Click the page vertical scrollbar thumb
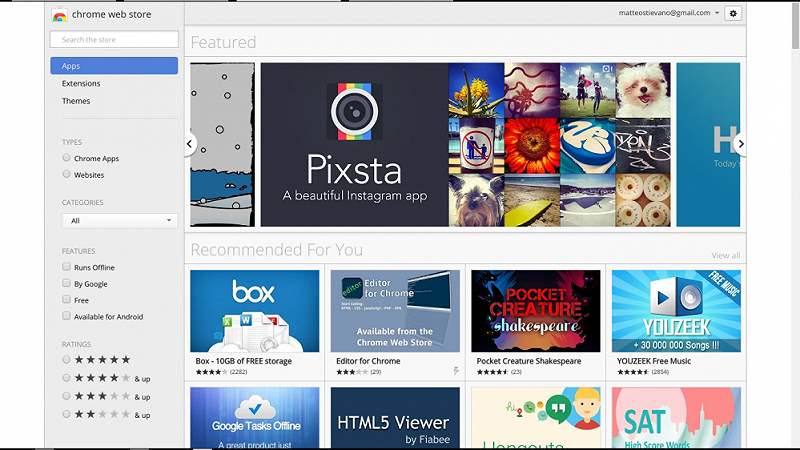Image resolution: width=800 pixels, height=450 pixels. (x=795, y=26)
